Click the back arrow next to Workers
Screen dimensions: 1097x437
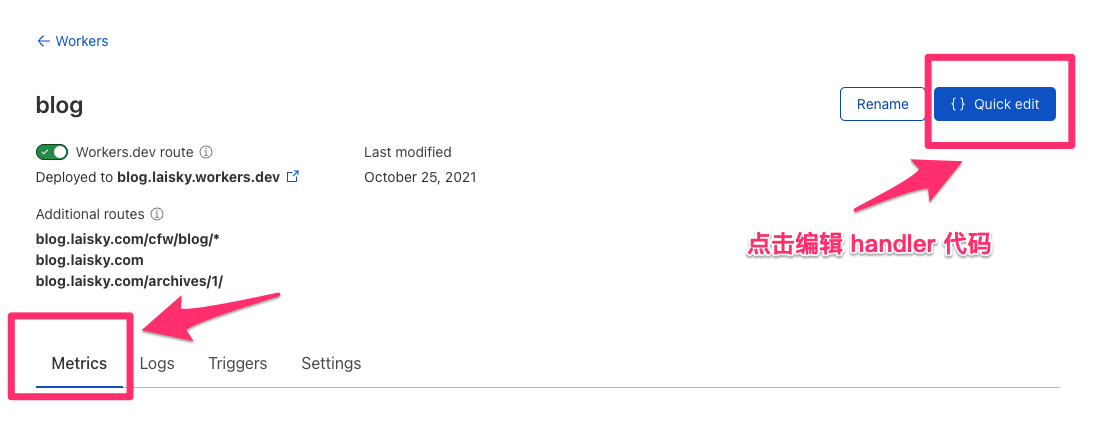coord(43,41)
